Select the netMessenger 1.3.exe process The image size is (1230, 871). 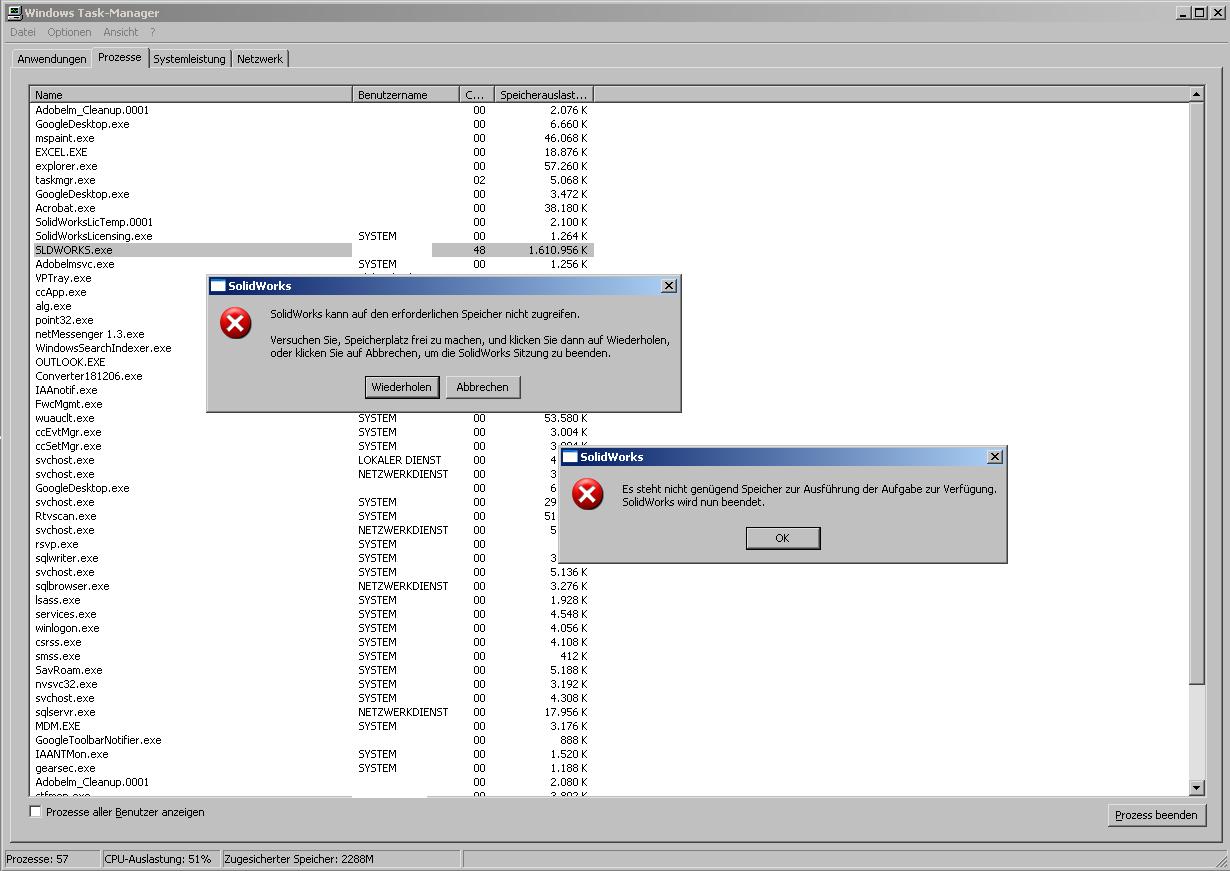pyautogui.click(x=90, y=334)
